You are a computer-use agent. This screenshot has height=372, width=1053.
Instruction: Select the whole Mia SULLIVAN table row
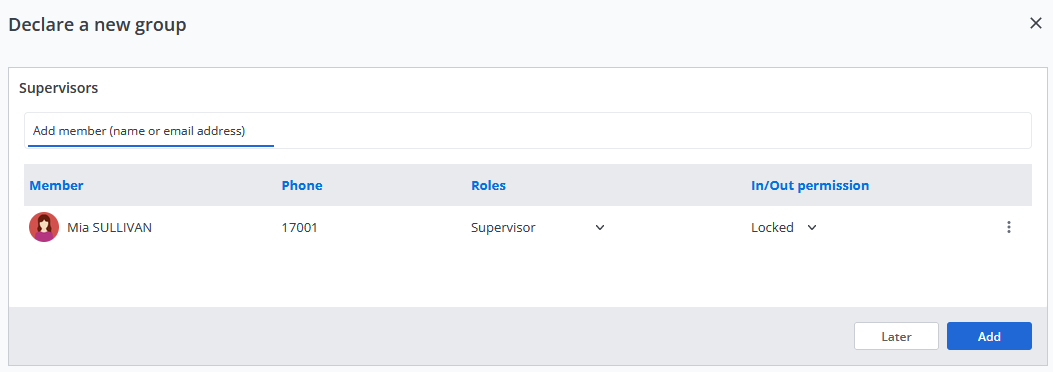528,228
